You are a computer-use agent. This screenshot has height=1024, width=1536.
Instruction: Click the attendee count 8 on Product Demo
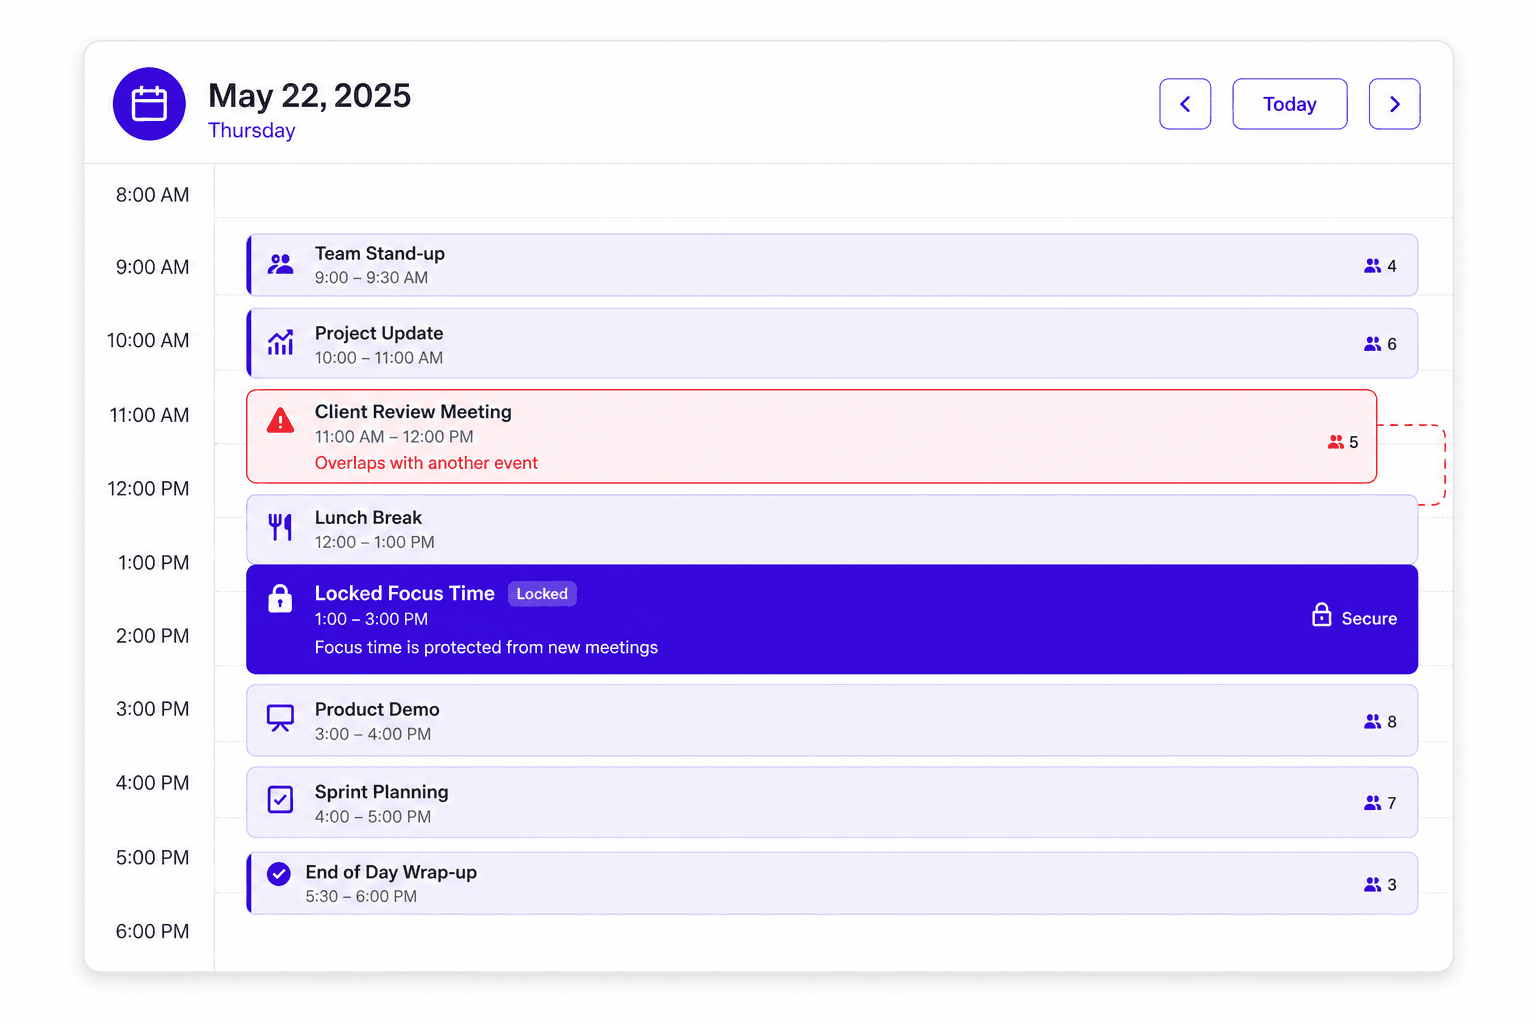(x=1392, y=722)
